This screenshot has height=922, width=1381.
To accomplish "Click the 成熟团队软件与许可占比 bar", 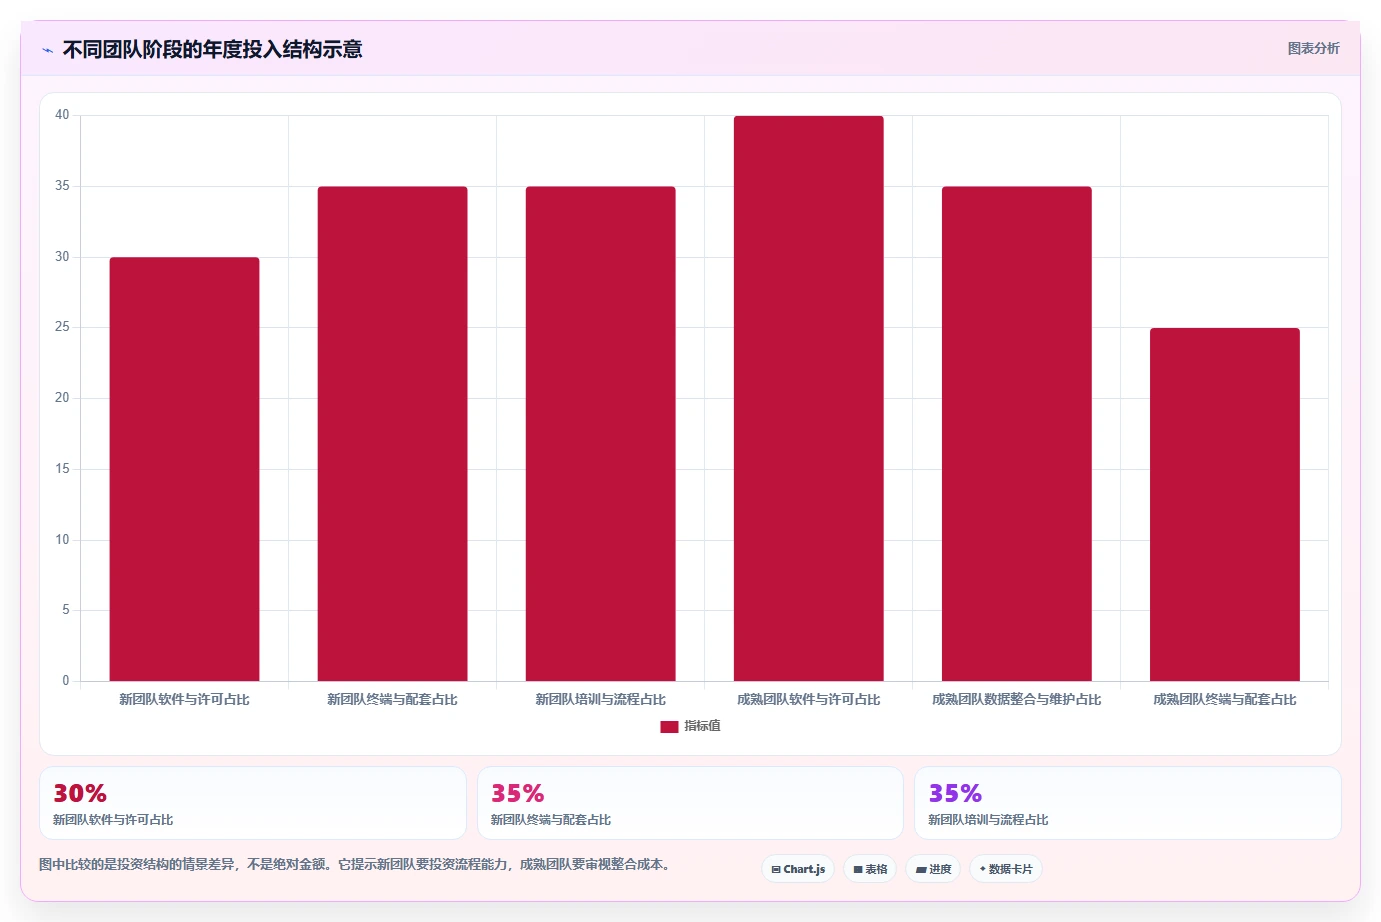I will (808, 398).
